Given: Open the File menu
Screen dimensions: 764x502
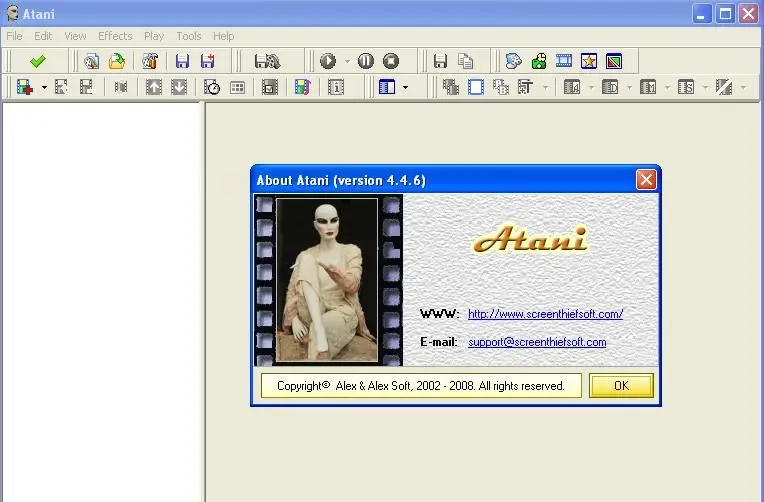Looking at the screenshot, I should 14,36.
